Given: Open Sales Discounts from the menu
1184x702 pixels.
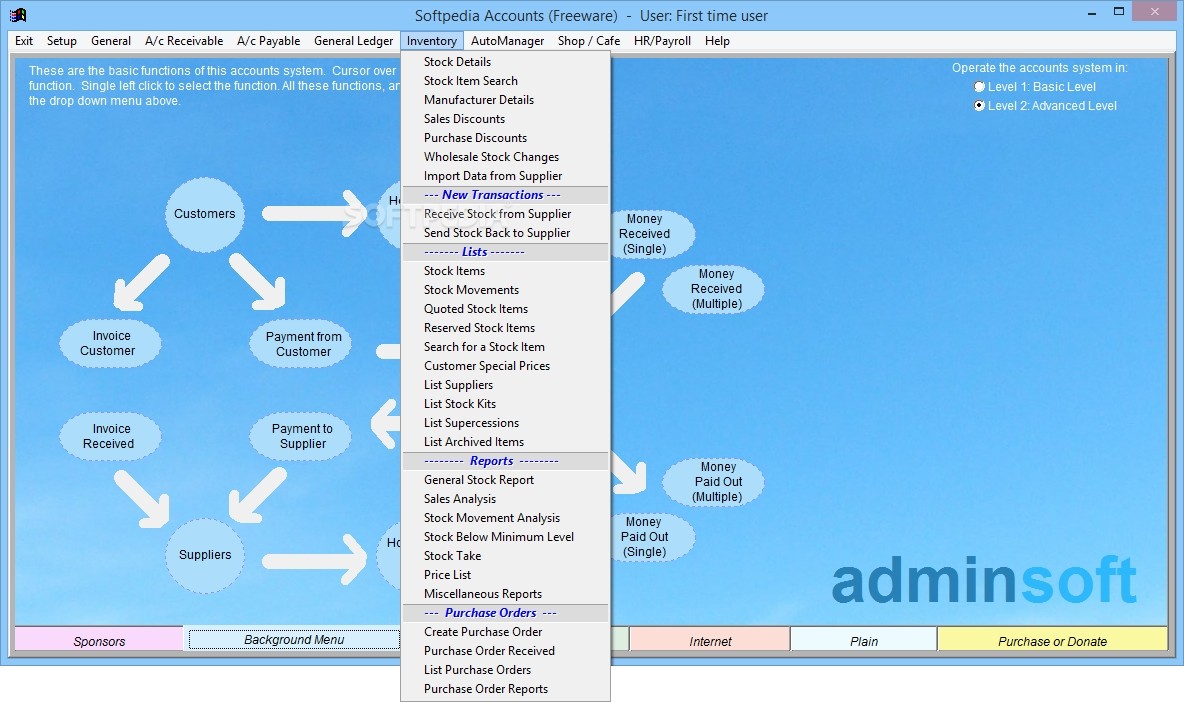Looking at the screenshot, I should point(505,119).
